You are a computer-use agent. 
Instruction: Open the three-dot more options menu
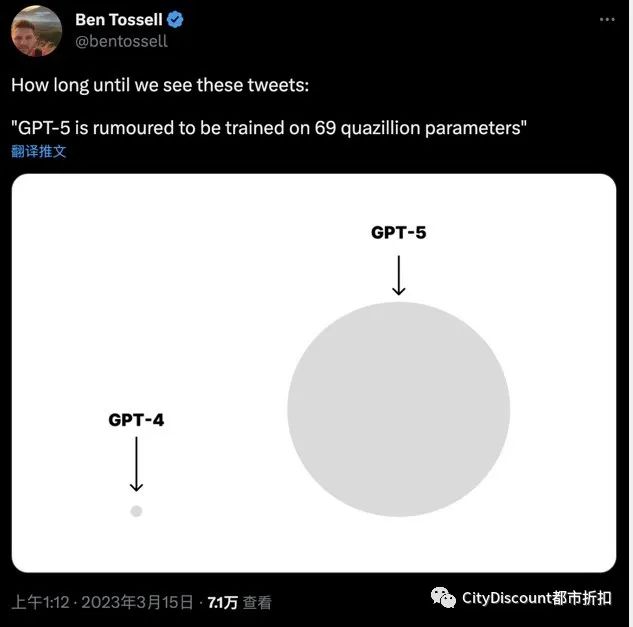click(x=607, y=19)
